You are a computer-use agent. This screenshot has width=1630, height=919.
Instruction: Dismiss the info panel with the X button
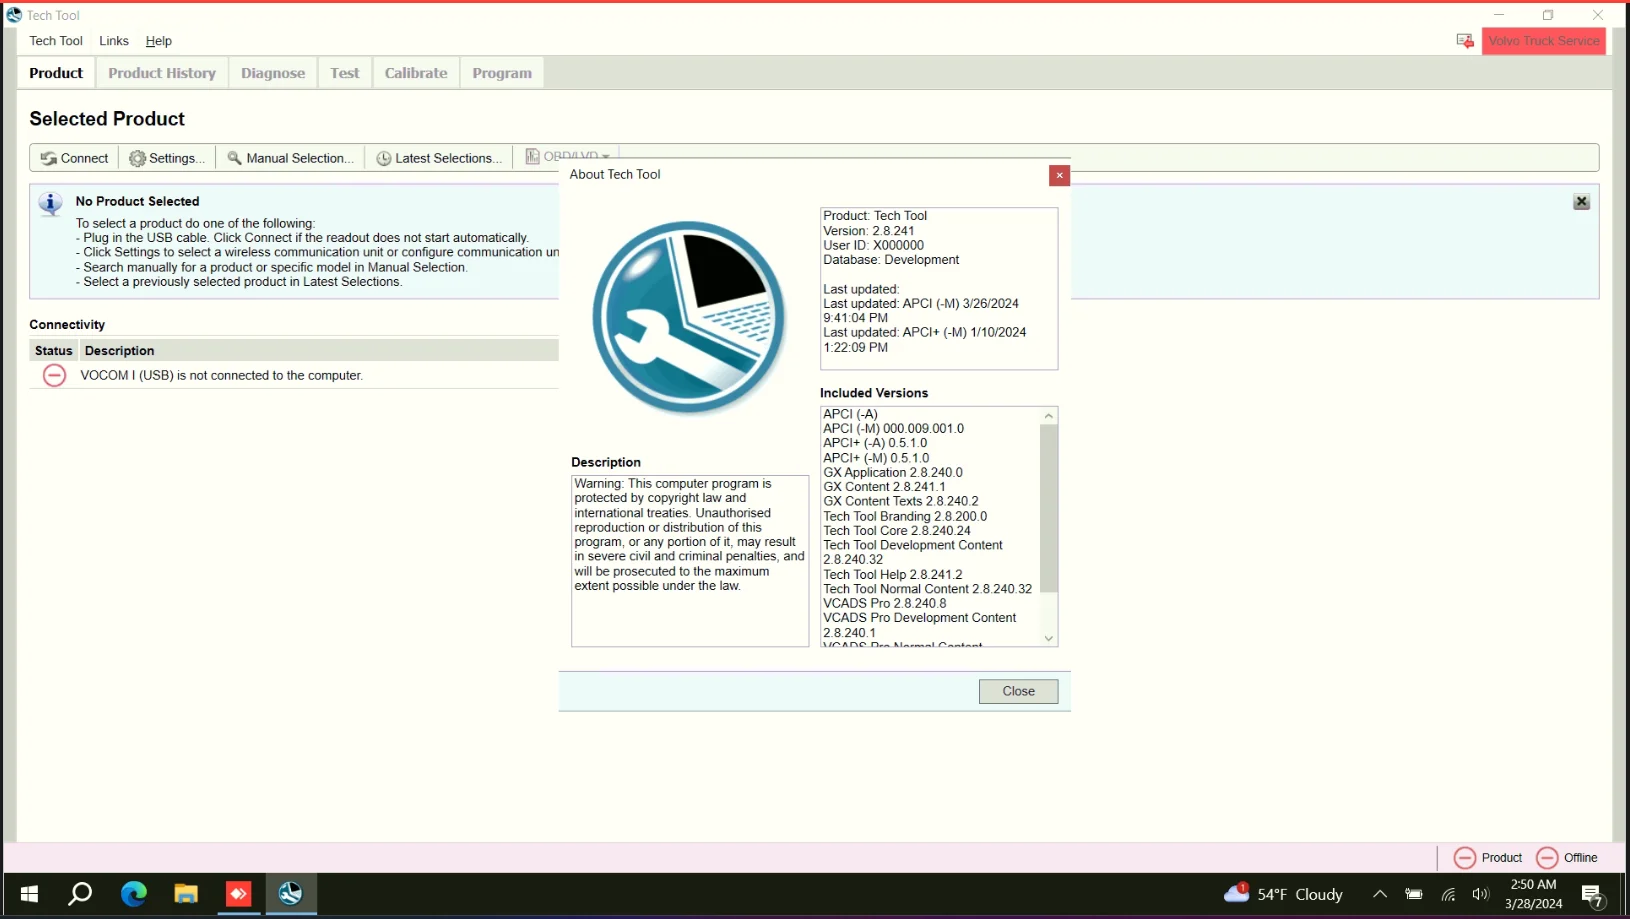[1581, 201]
